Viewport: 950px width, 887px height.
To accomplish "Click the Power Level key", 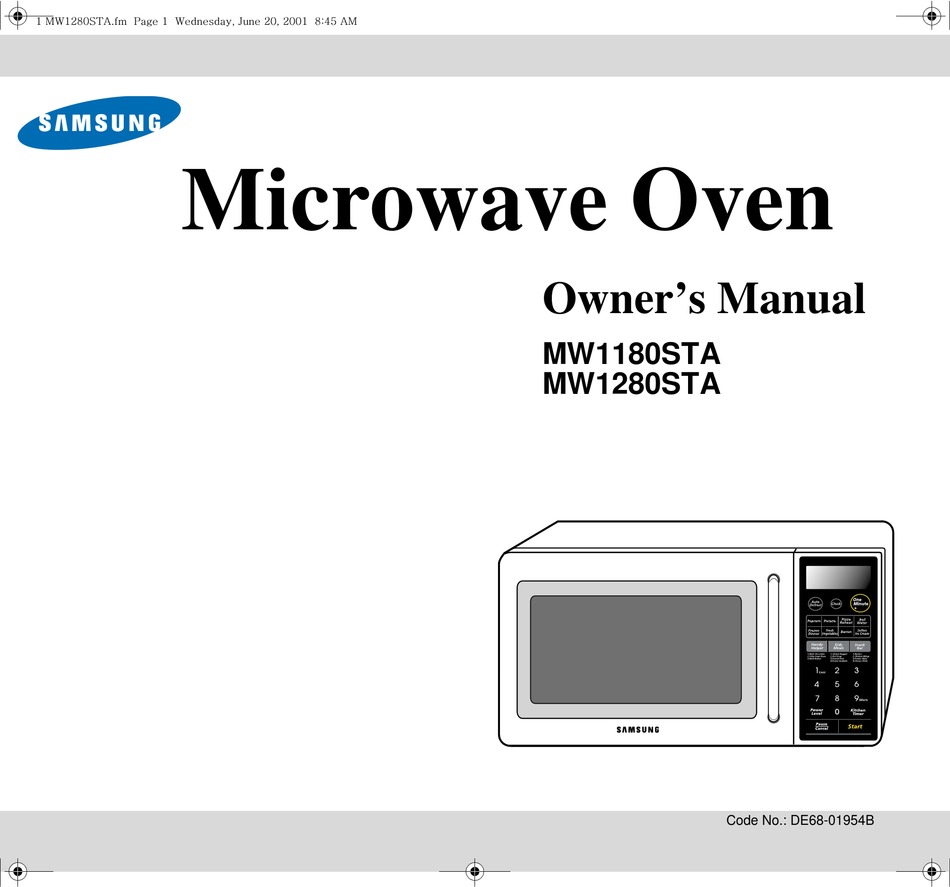I will coord(817,712).
